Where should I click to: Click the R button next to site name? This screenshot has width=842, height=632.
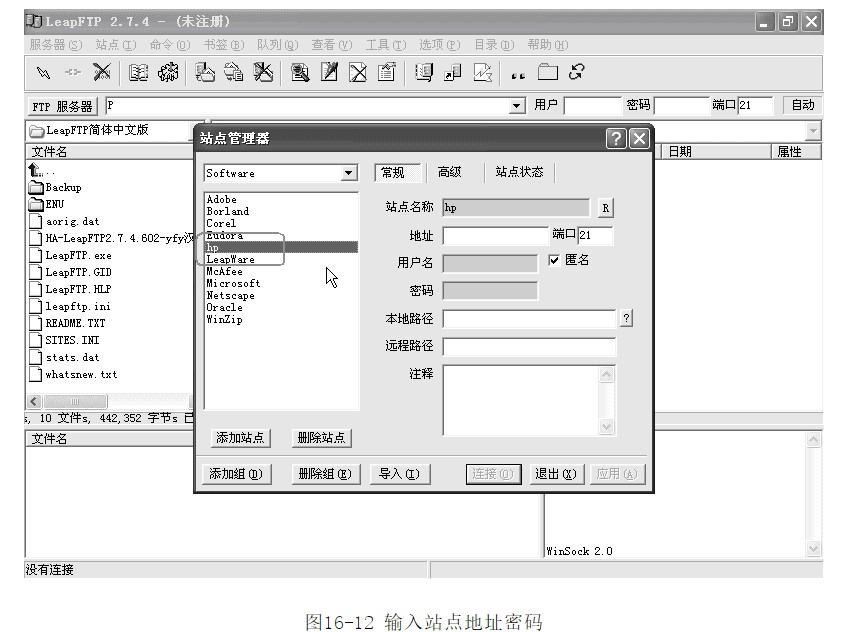(605, 208)
